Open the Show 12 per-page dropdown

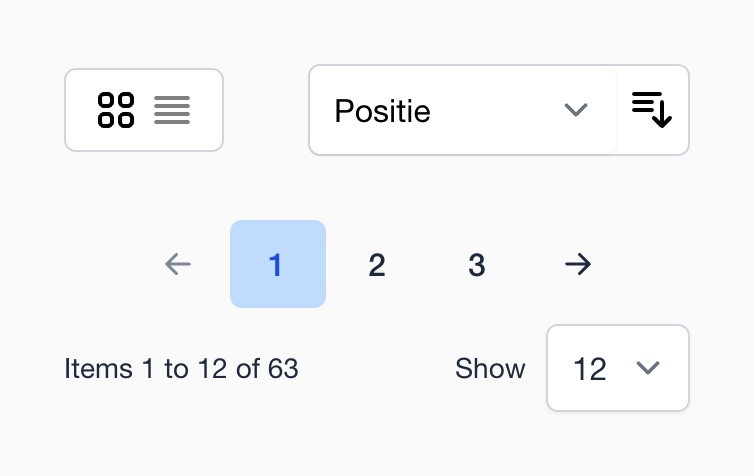[x=618, y=368]
